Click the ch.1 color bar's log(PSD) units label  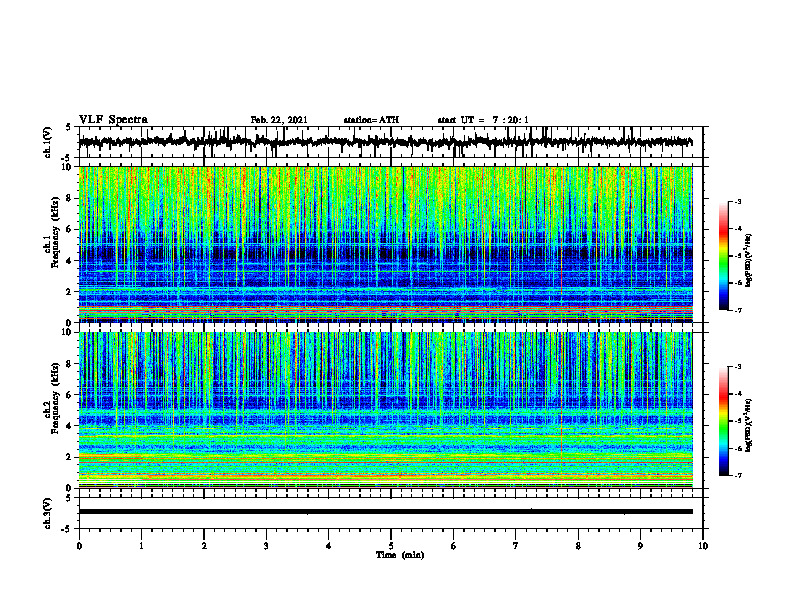[750, 260]
